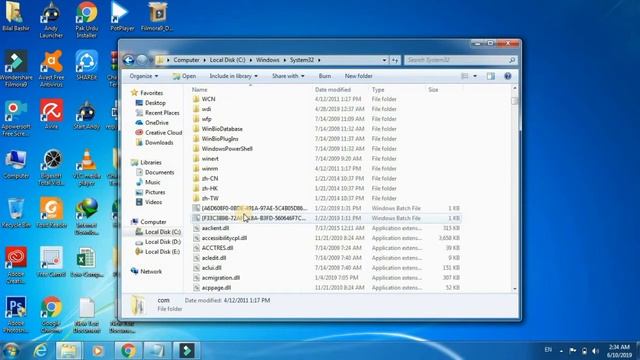The width and height of the screenshot is (640, 360).
Task: Click Local Disk (C:) breadcrumb segment
Action: coord(227,60)
